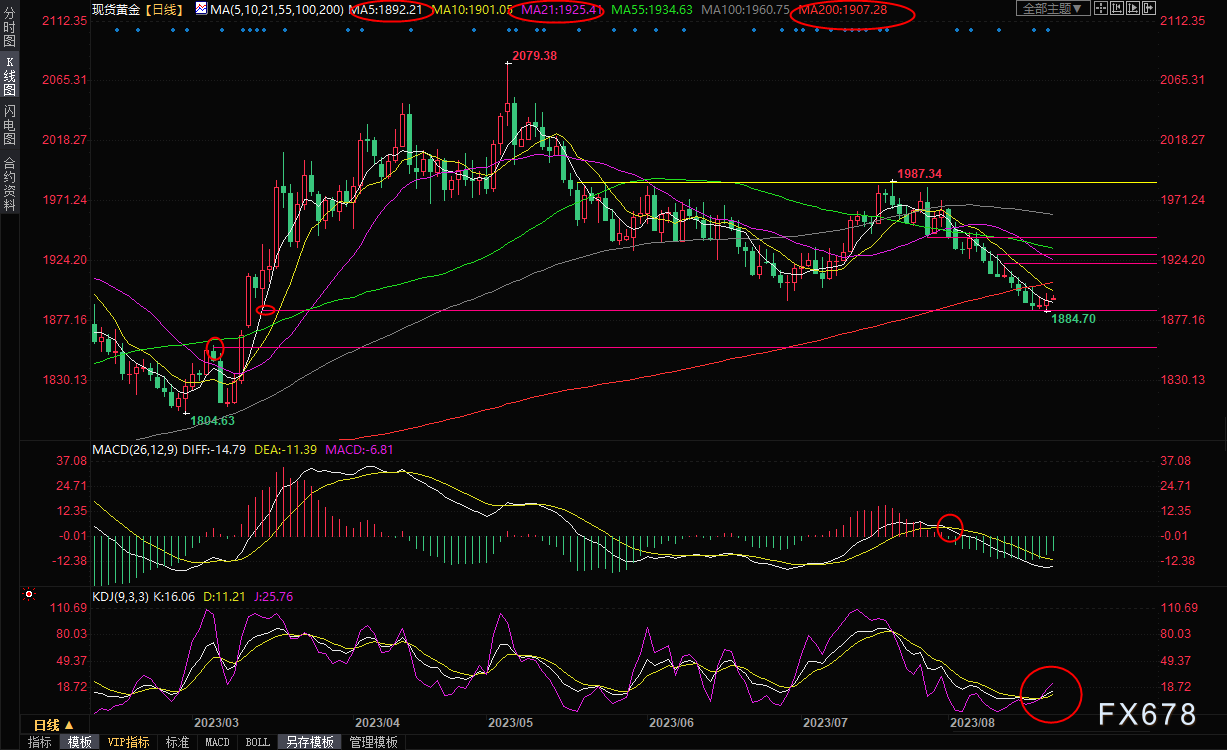The image size is (1227, 750).
Task: Open the 合约资料 contract info tab
Action: pos(10,183)
